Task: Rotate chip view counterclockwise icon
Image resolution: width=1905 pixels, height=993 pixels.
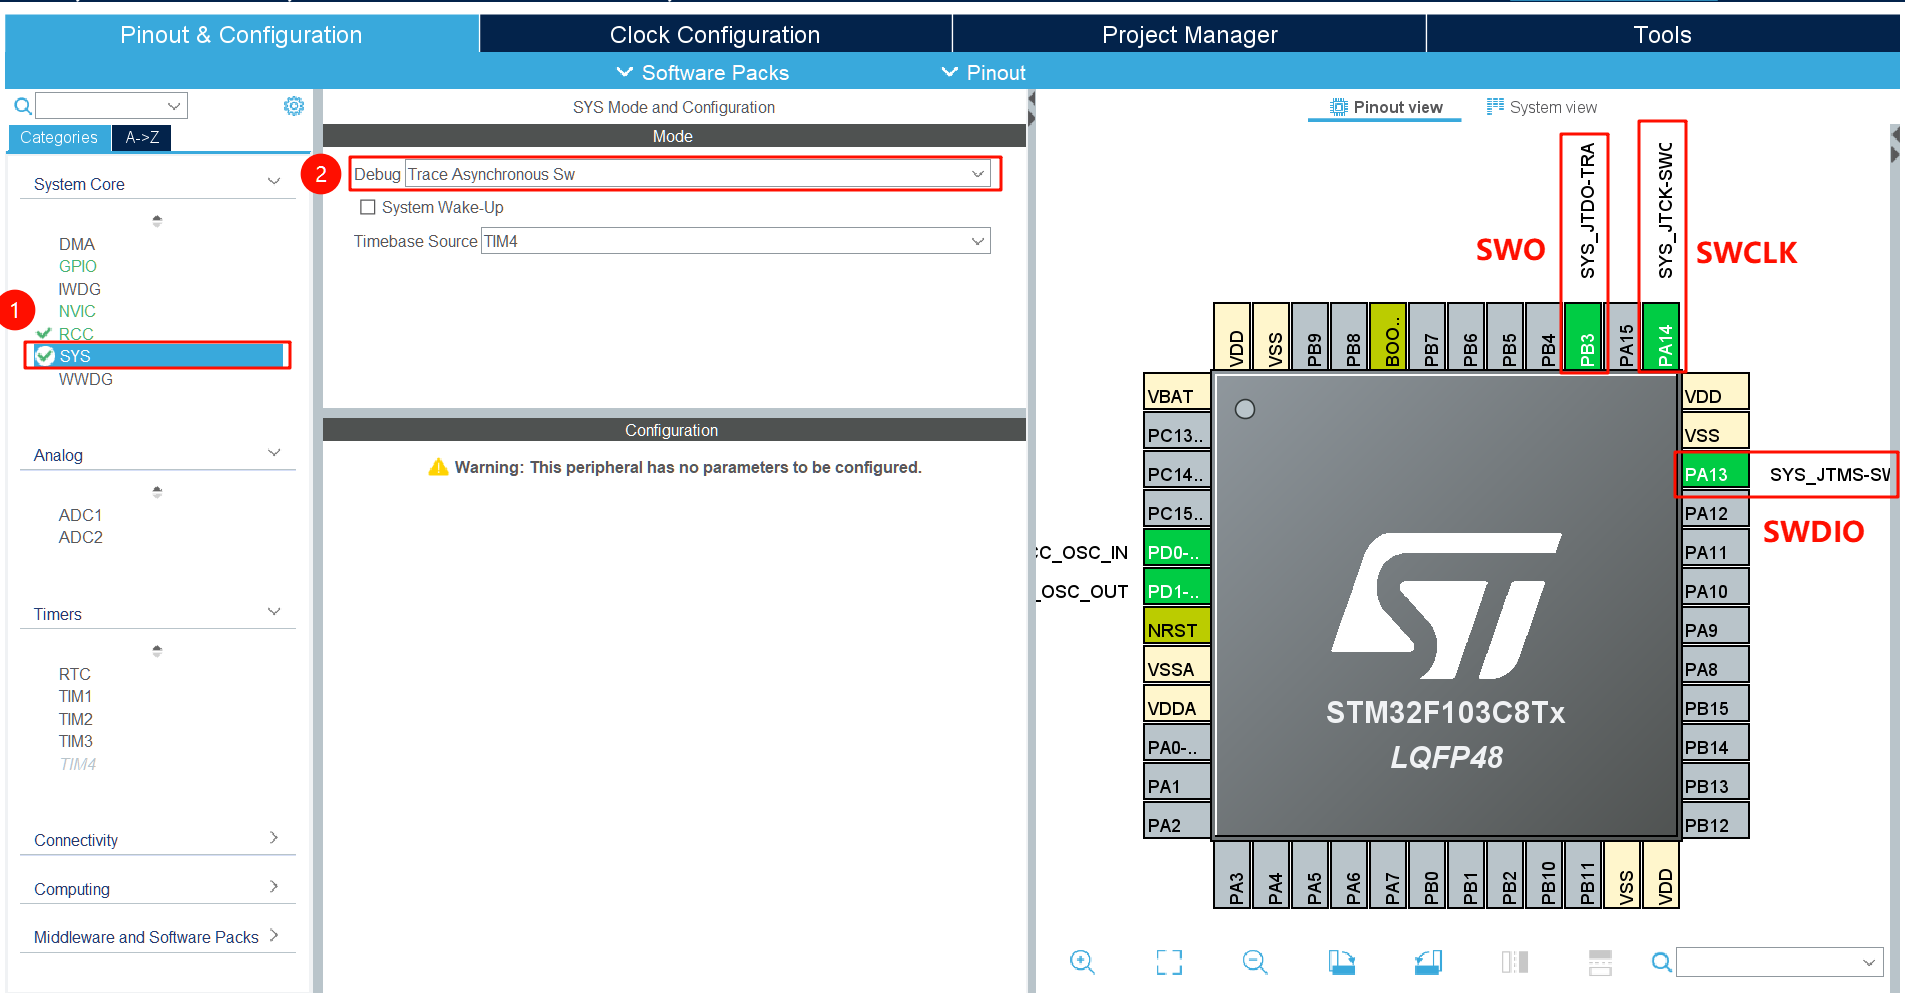Action: tap(1428, 962)
